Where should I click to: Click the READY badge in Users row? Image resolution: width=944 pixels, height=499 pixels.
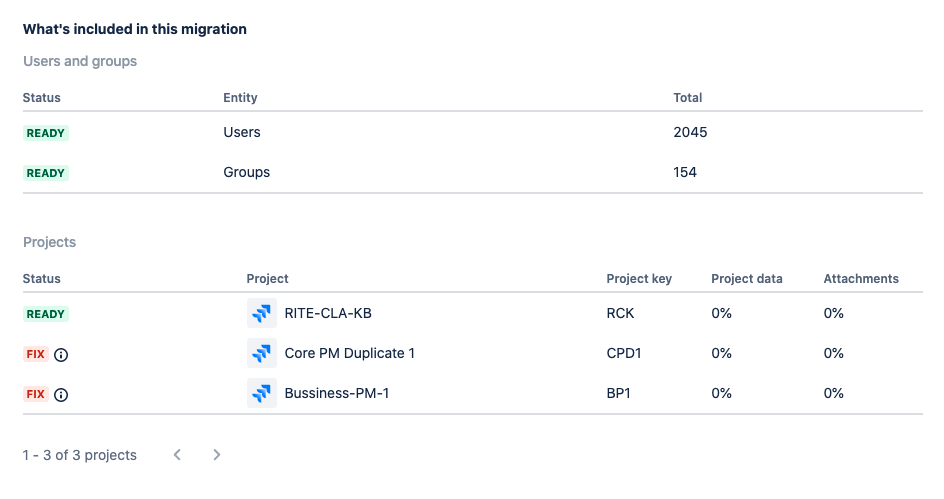pyautogui.click(x=45, y=133)
